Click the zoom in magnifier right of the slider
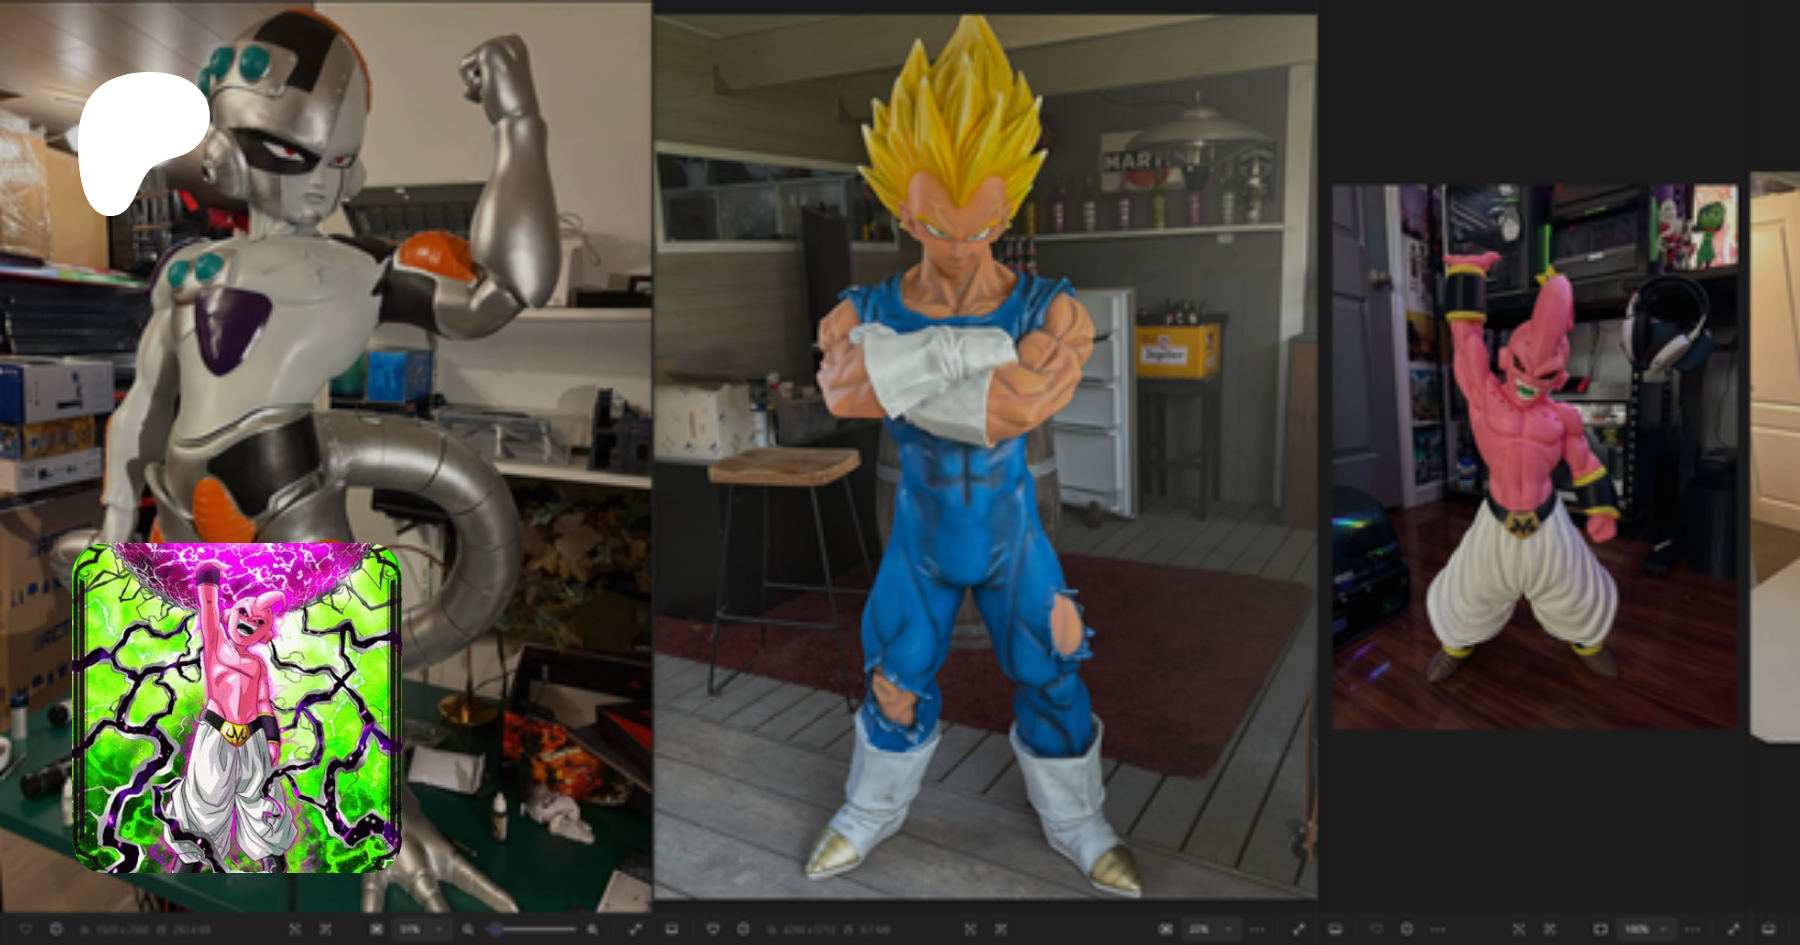Screen dimensions: 1800x945 point(593,929)
